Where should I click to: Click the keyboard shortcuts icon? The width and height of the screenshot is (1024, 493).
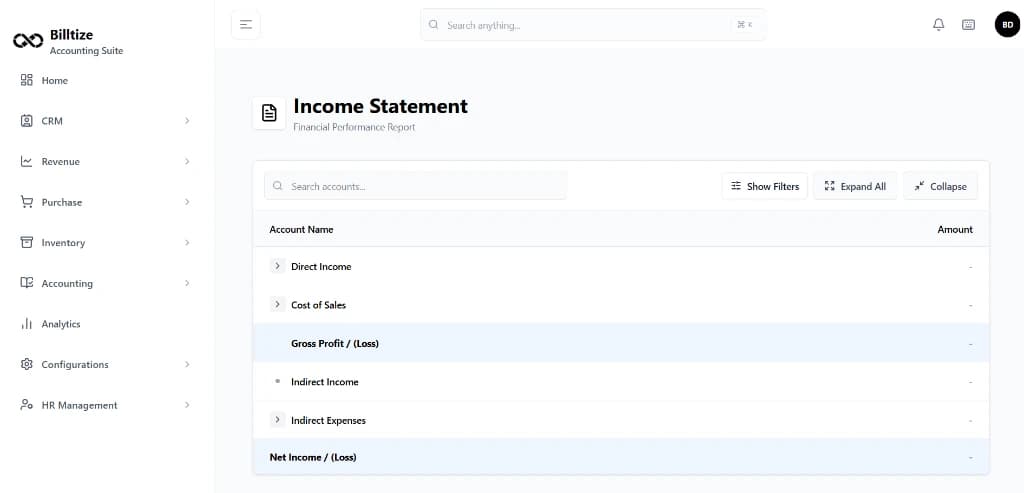[x=968, y=25]
